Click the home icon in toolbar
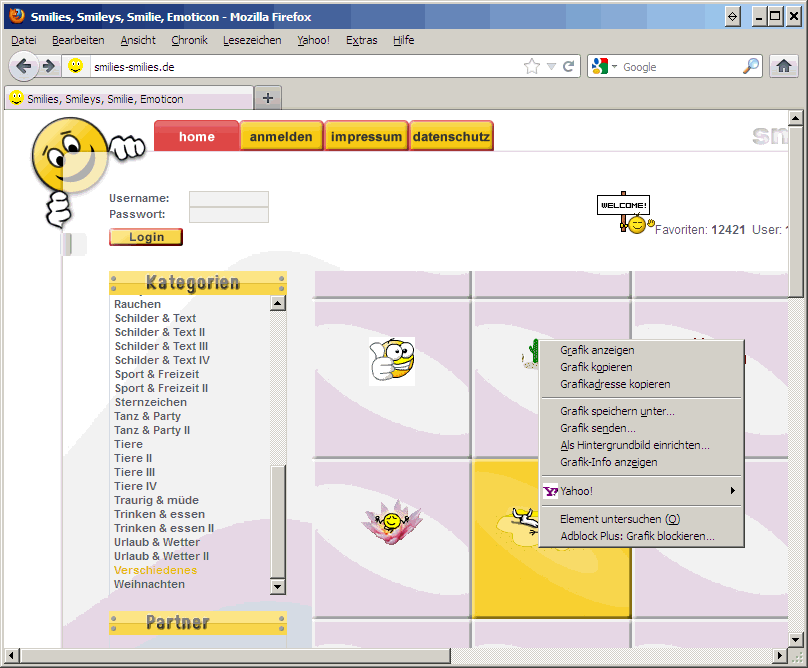Viewport: 808px width, 668px height. point(784,66)
